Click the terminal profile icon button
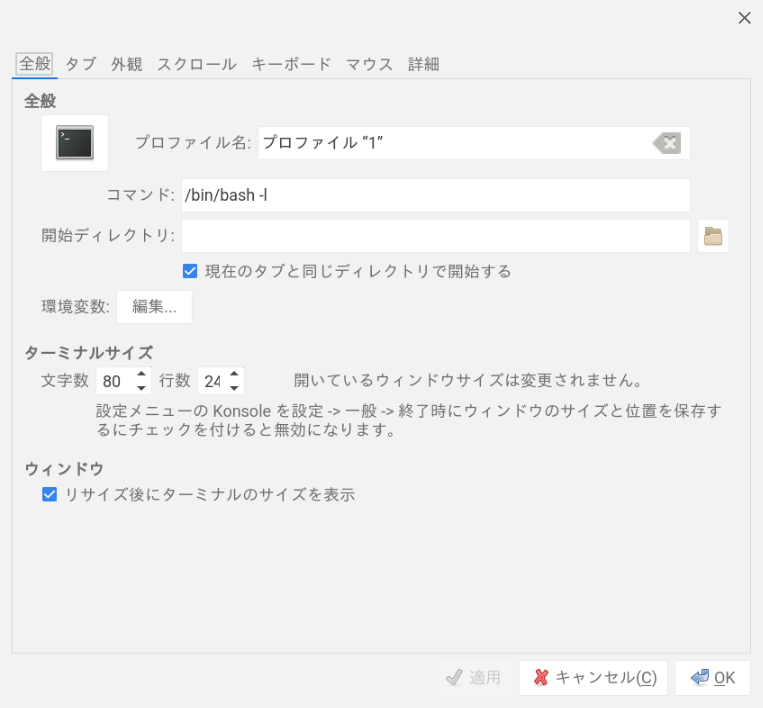Image resolution: width=763 pixels, height=708 pixels. pyautogui.click(x=75, y=143)
